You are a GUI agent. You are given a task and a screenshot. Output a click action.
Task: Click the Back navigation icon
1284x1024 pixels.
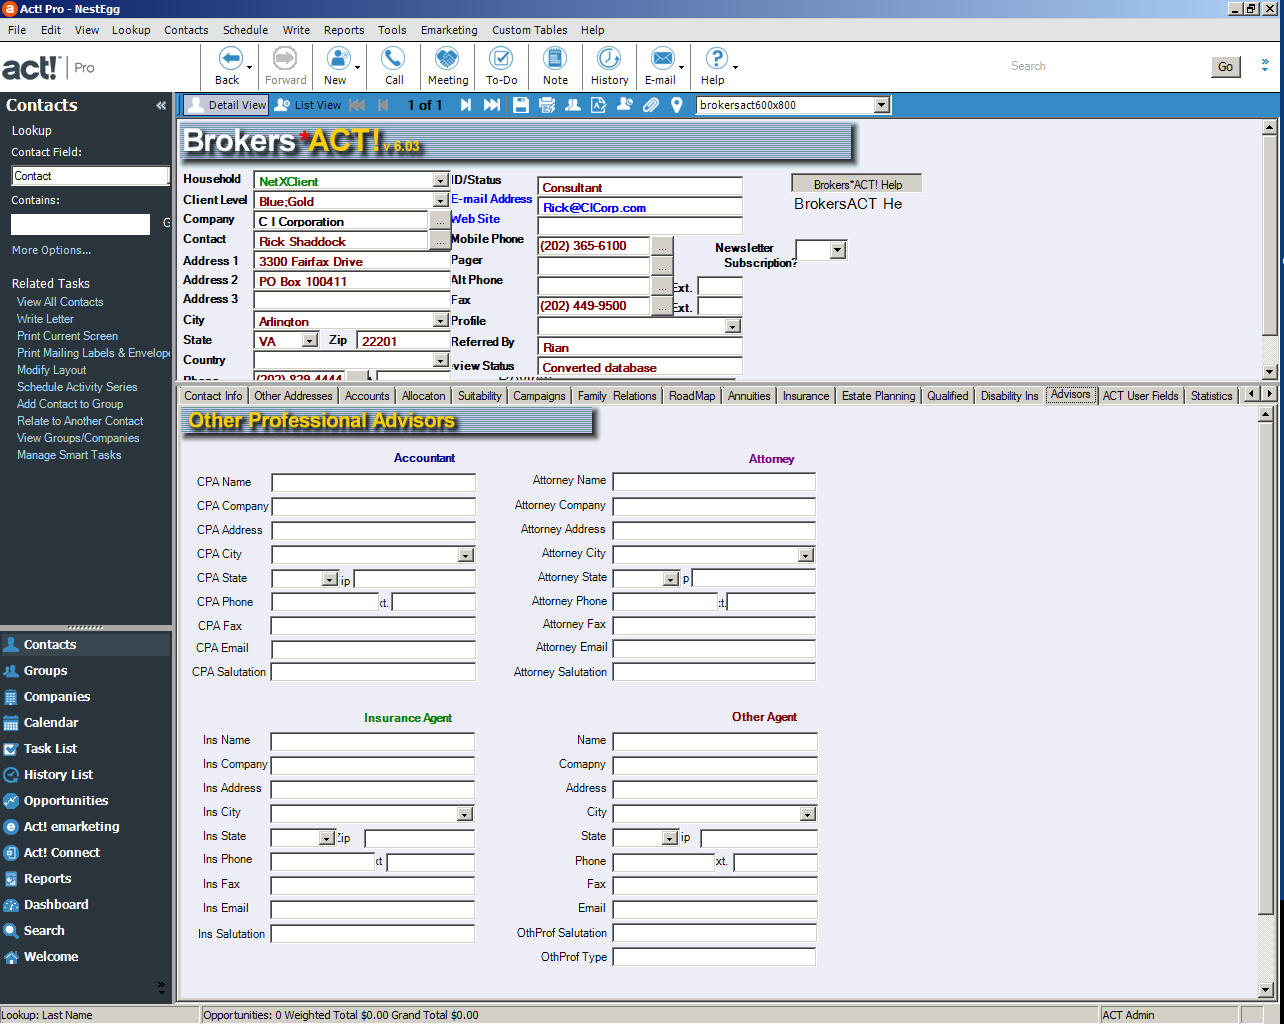tap(229, 59)
